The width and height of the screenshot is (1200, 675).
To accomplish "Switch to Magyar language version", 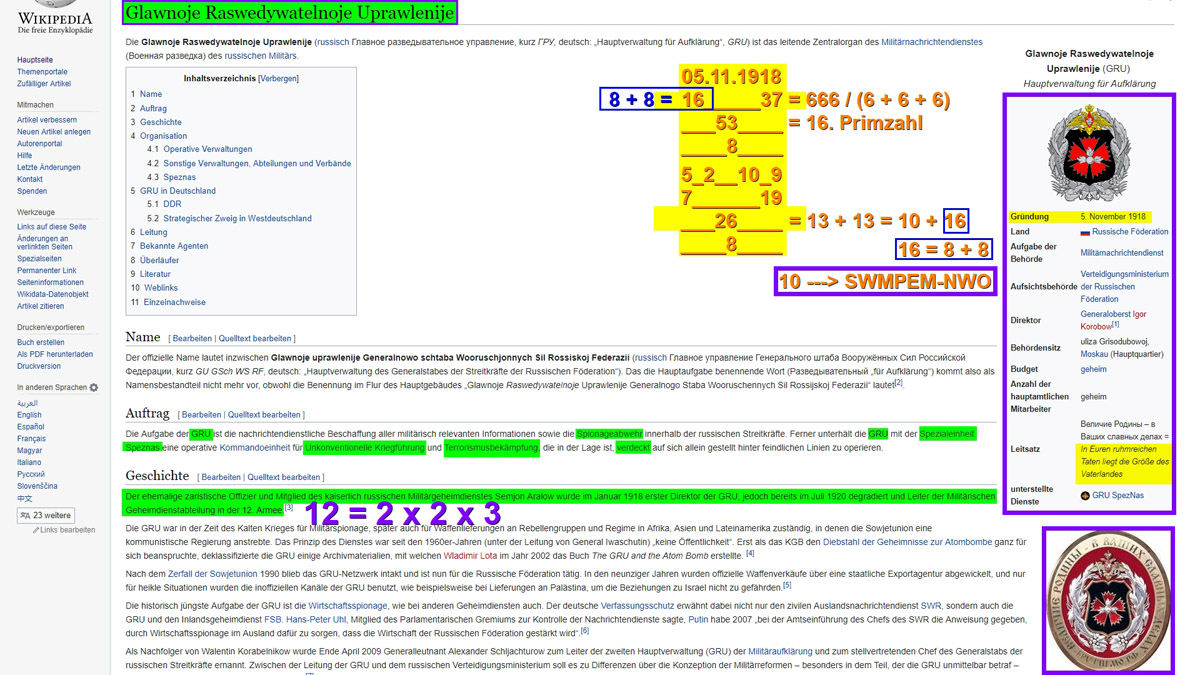I will pos(29,451).
